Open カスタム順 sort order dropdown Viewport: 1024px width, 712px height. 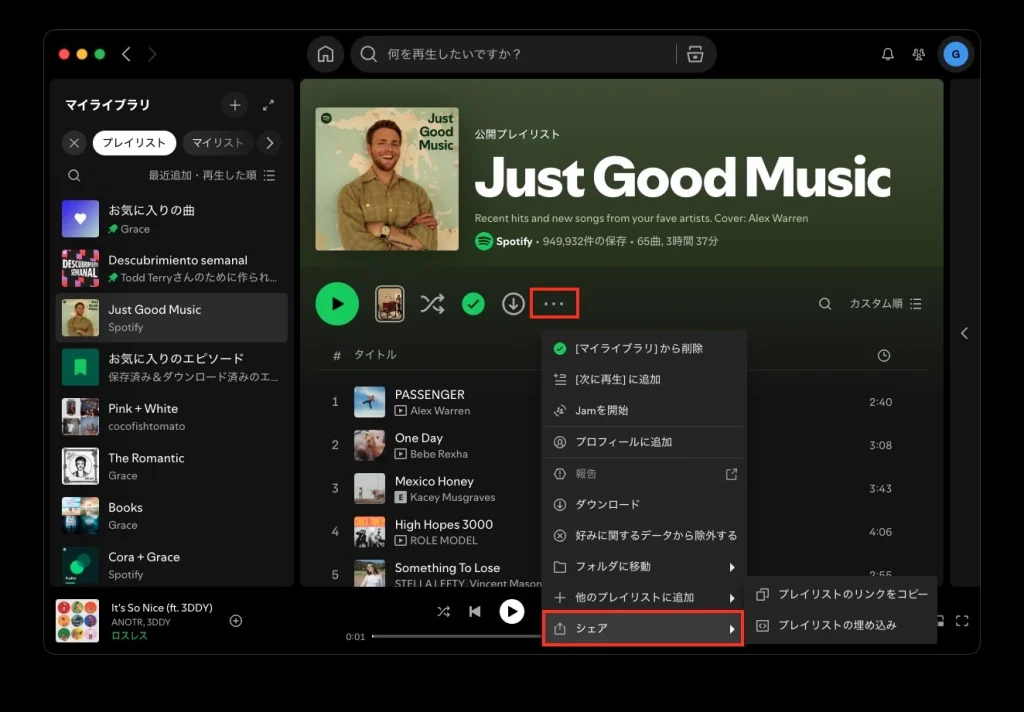[885, 304]
